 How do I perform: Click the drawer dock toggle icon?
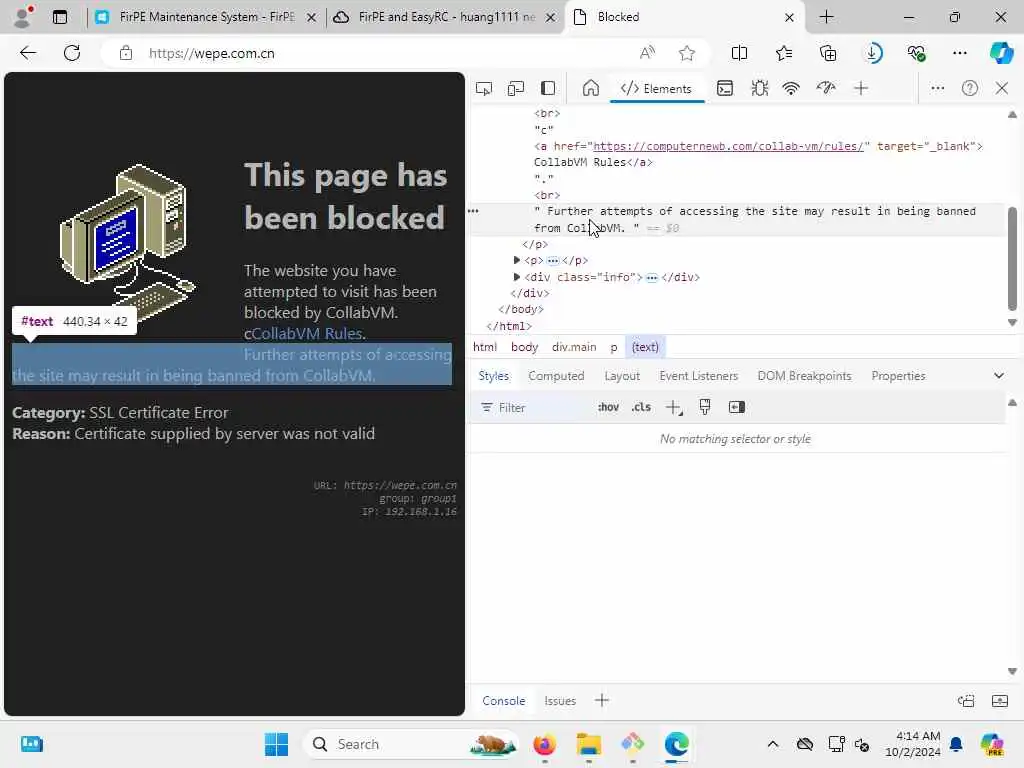click(x=966, y=701)
